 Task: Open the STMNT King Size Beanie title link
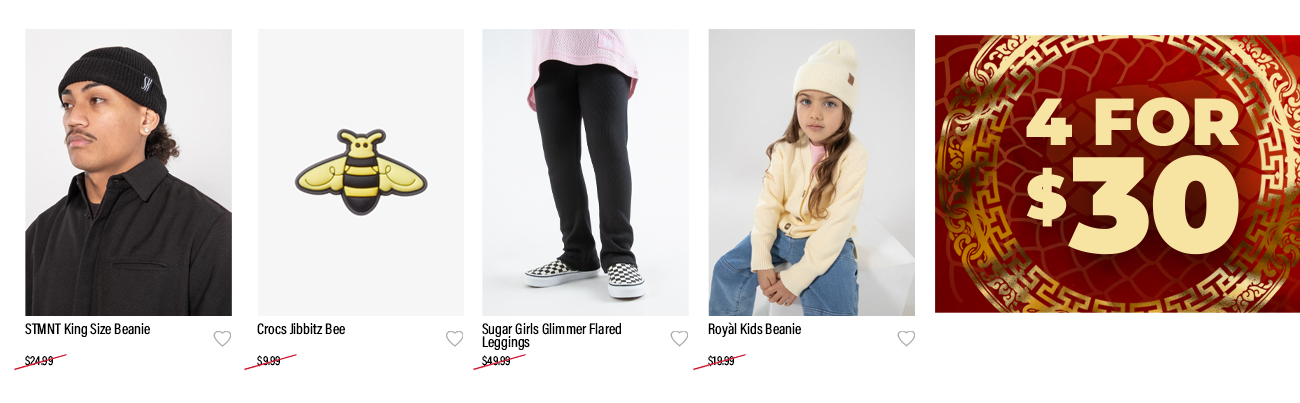[87, 329]
